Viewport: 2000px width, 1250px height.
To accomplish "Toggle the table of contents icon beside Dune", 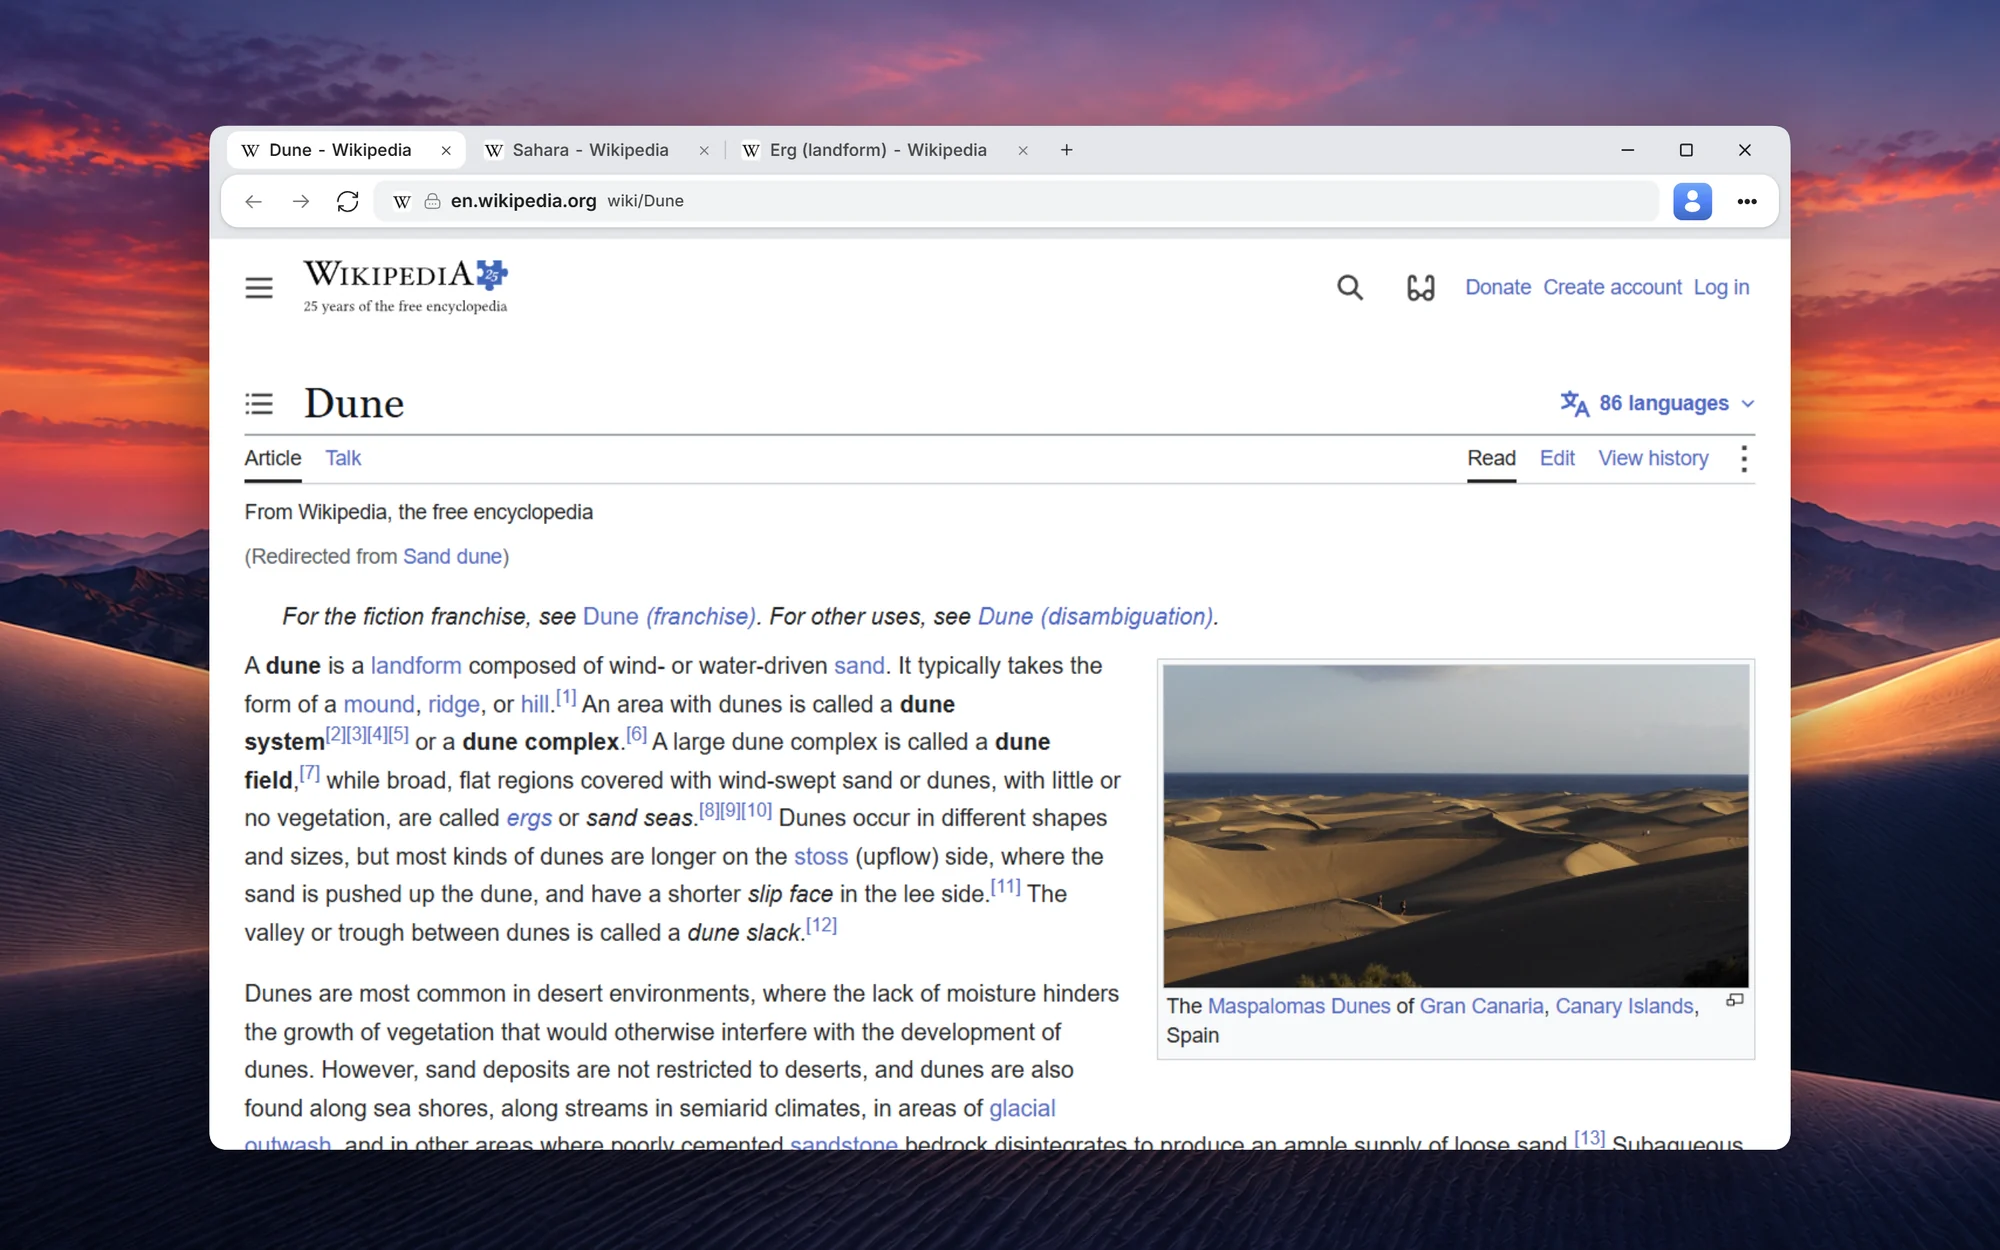I will click(259, 404).
